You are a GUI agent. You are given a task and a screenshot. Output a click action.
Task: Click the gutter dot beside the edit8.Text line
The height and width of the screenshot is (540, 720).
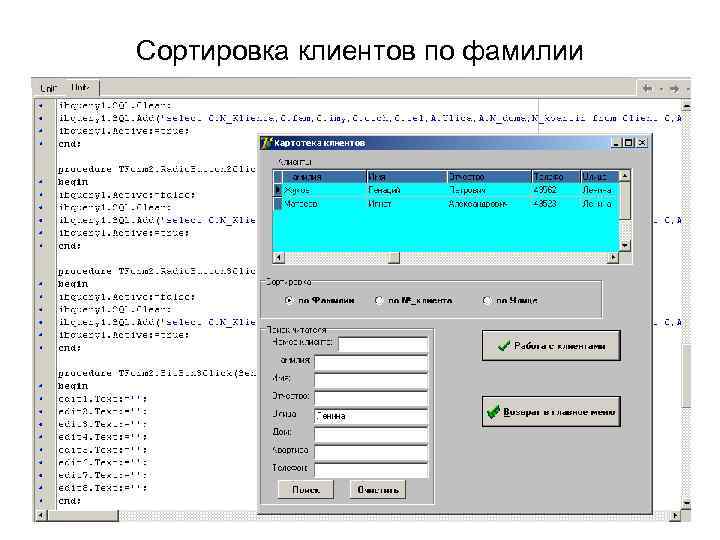[x=41, y=488]
